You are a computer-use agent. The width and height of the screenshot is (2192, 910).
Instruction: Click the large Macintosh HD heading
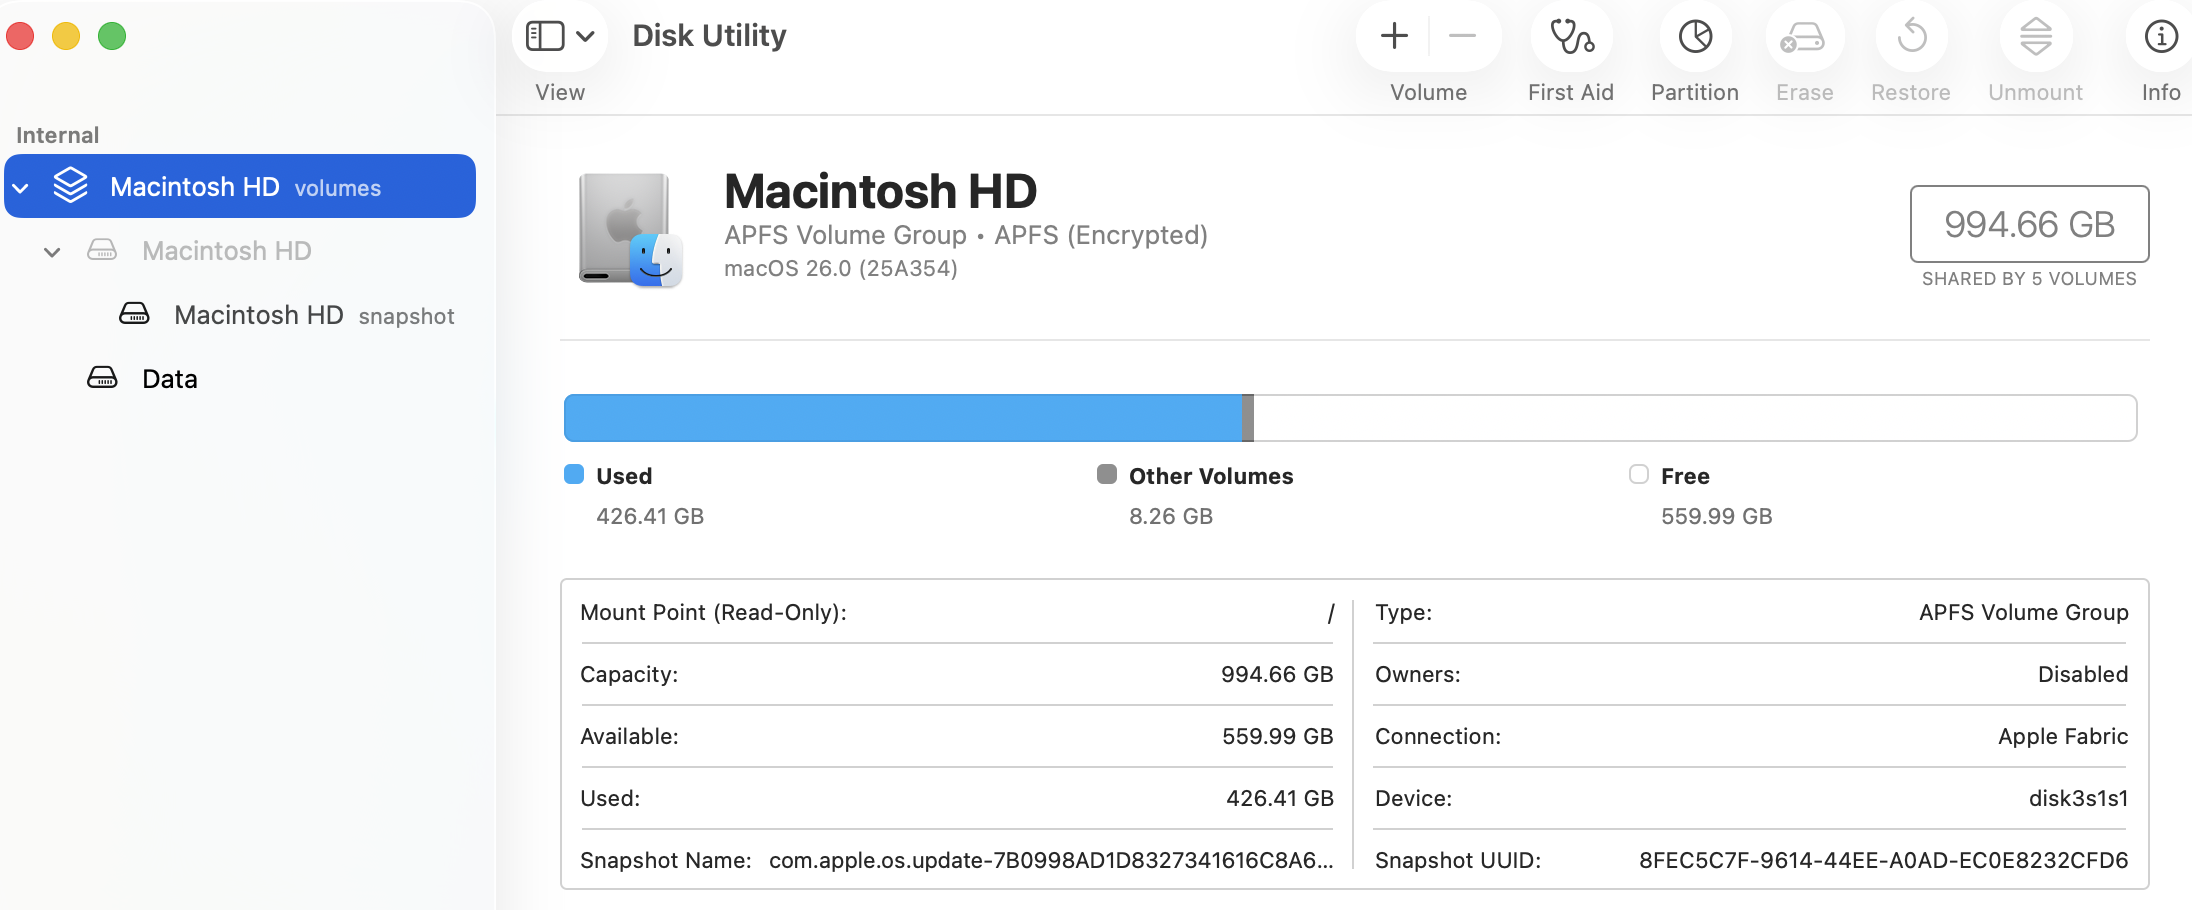click(880, 191)
